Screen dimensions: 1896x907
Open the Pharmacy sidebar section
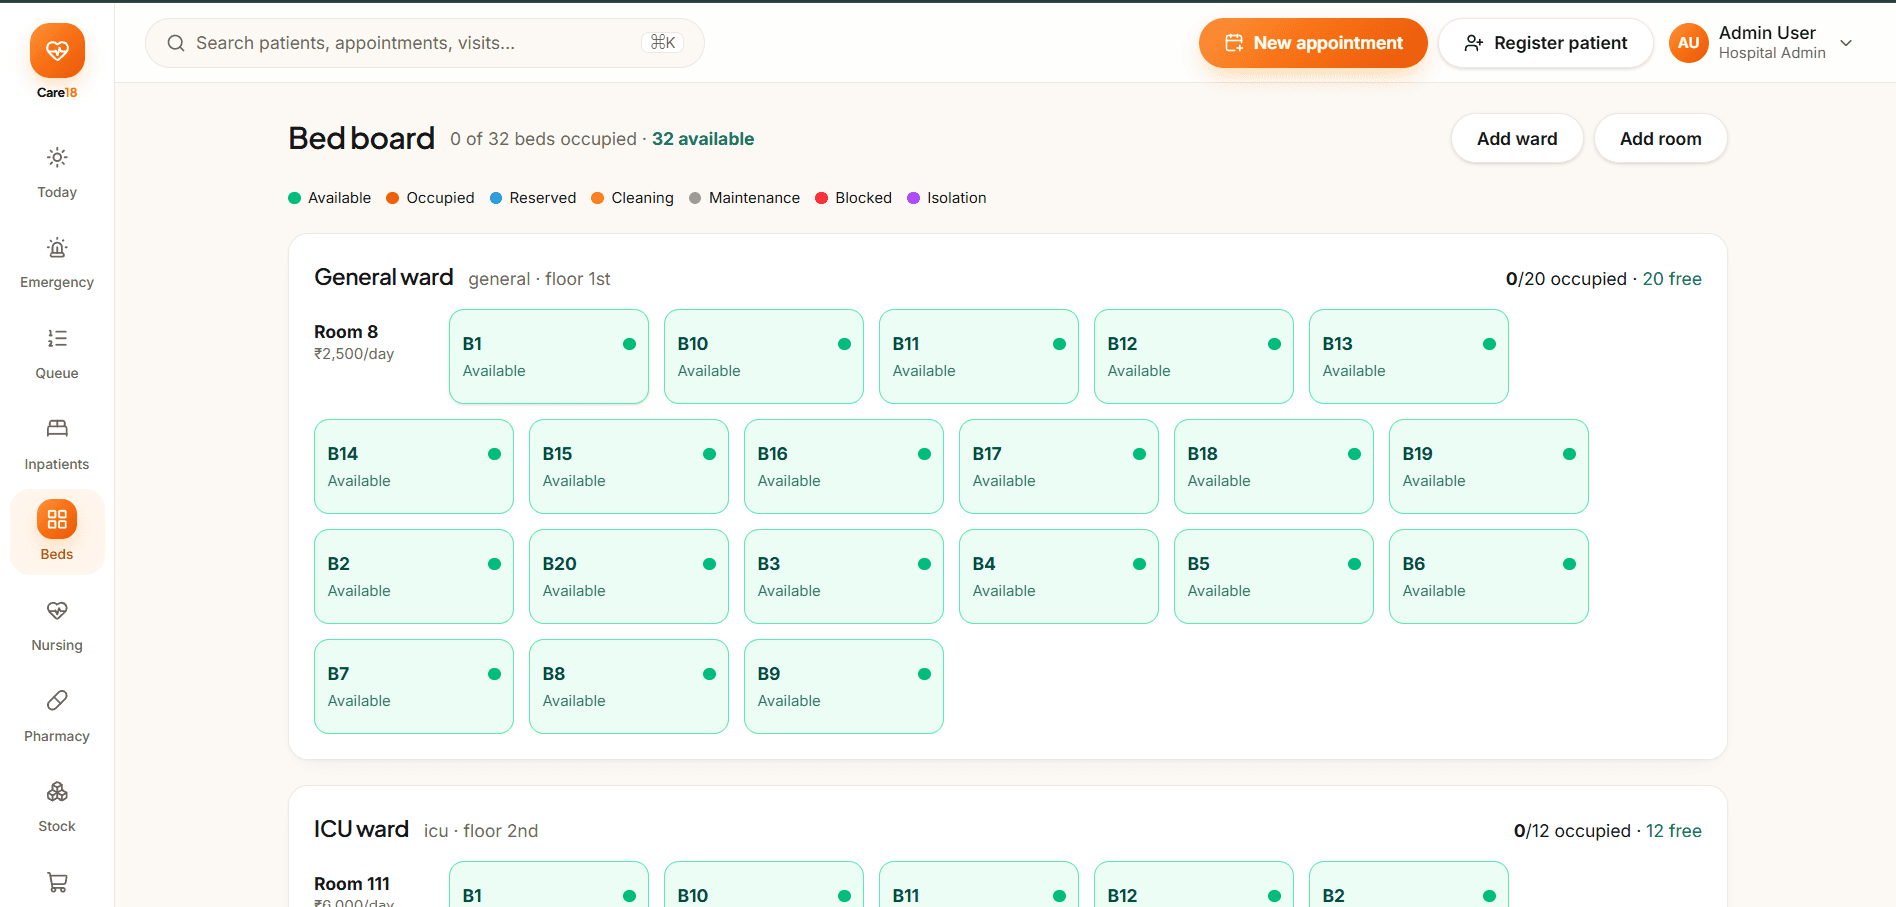(x=57, y=717)
